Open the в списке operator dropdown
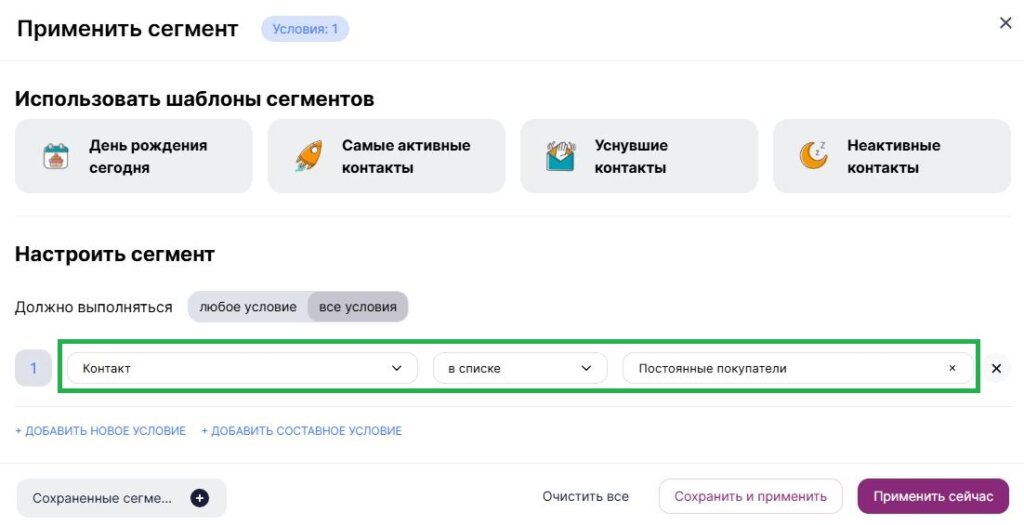This screenshot has width=1024, height=525. 520,368
